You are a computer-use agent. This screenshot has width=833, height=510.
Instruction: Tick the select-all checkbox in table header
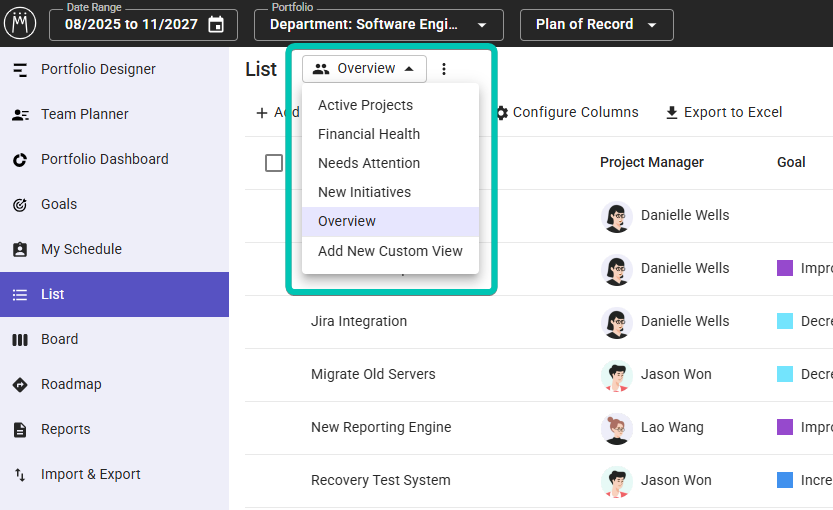pos(274,163)
